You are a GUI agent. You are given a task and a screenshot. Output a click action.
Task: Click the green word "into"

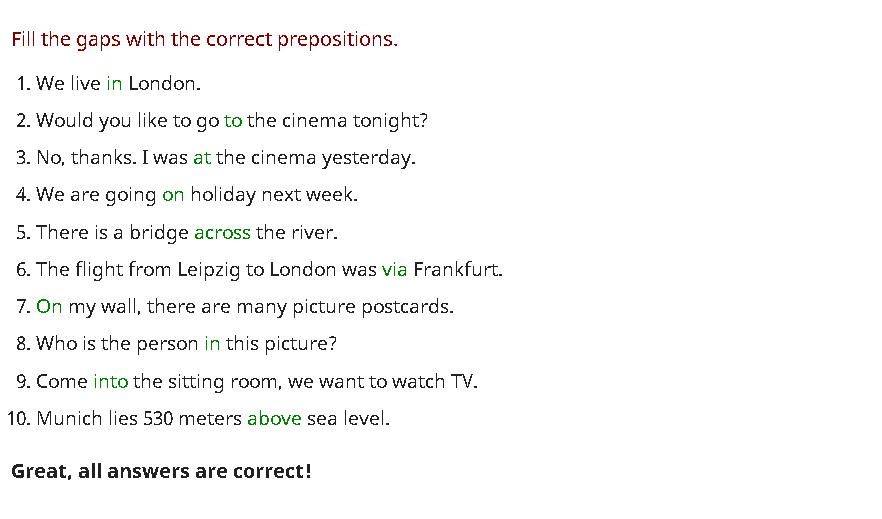[110, 382]
